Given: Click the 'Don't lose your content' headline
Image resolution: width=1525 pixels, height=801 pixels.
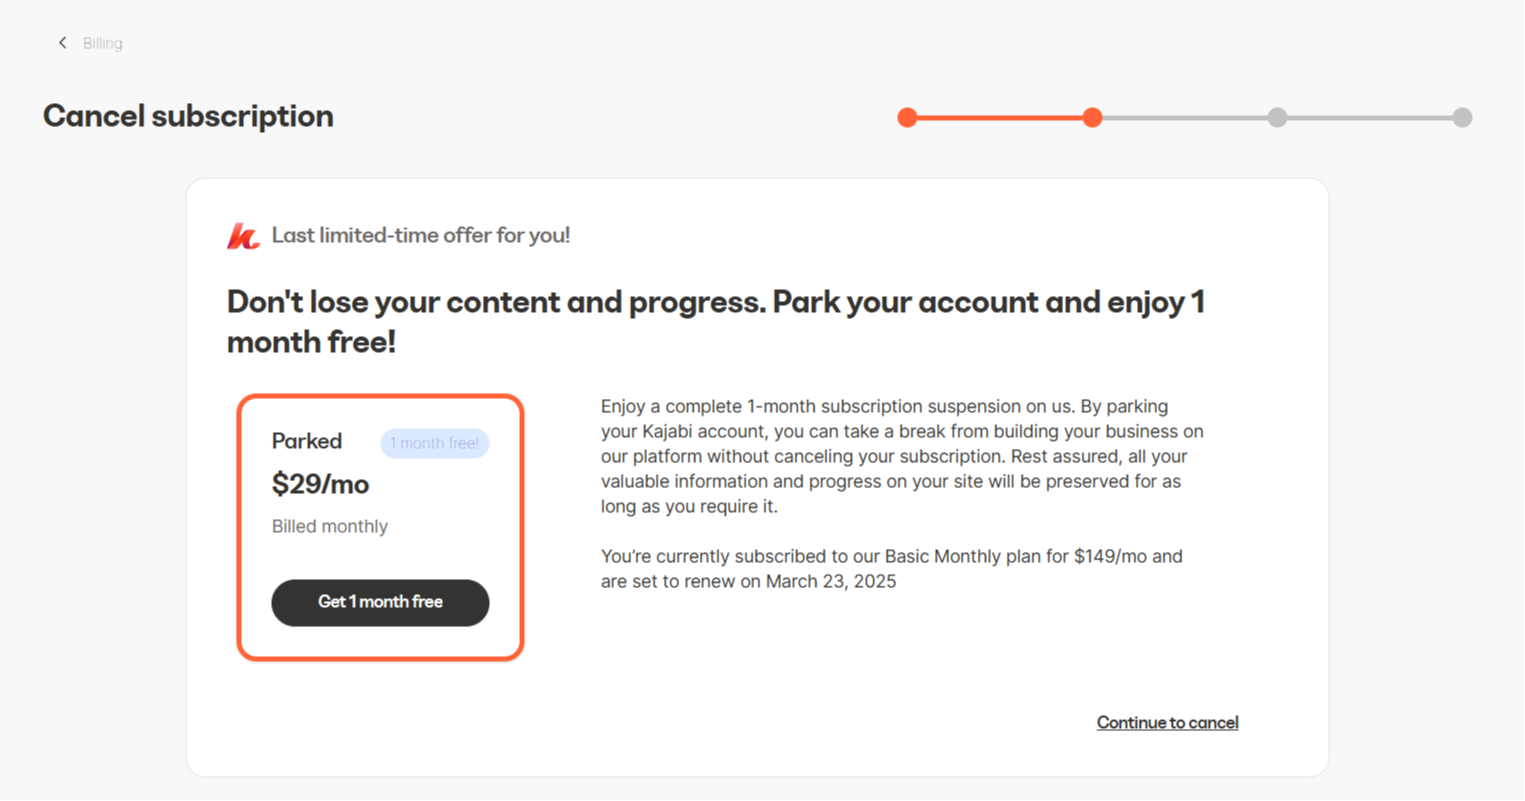Looking at the screenshot, I should (715, 321).
